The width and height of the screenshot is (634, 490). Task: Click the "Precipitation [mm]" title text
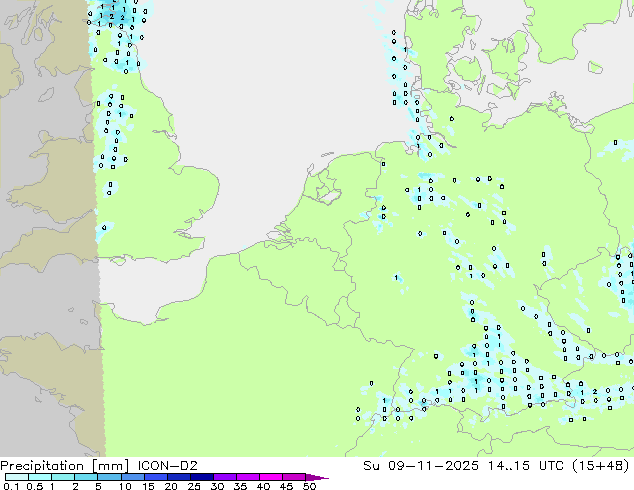point(65,466)
